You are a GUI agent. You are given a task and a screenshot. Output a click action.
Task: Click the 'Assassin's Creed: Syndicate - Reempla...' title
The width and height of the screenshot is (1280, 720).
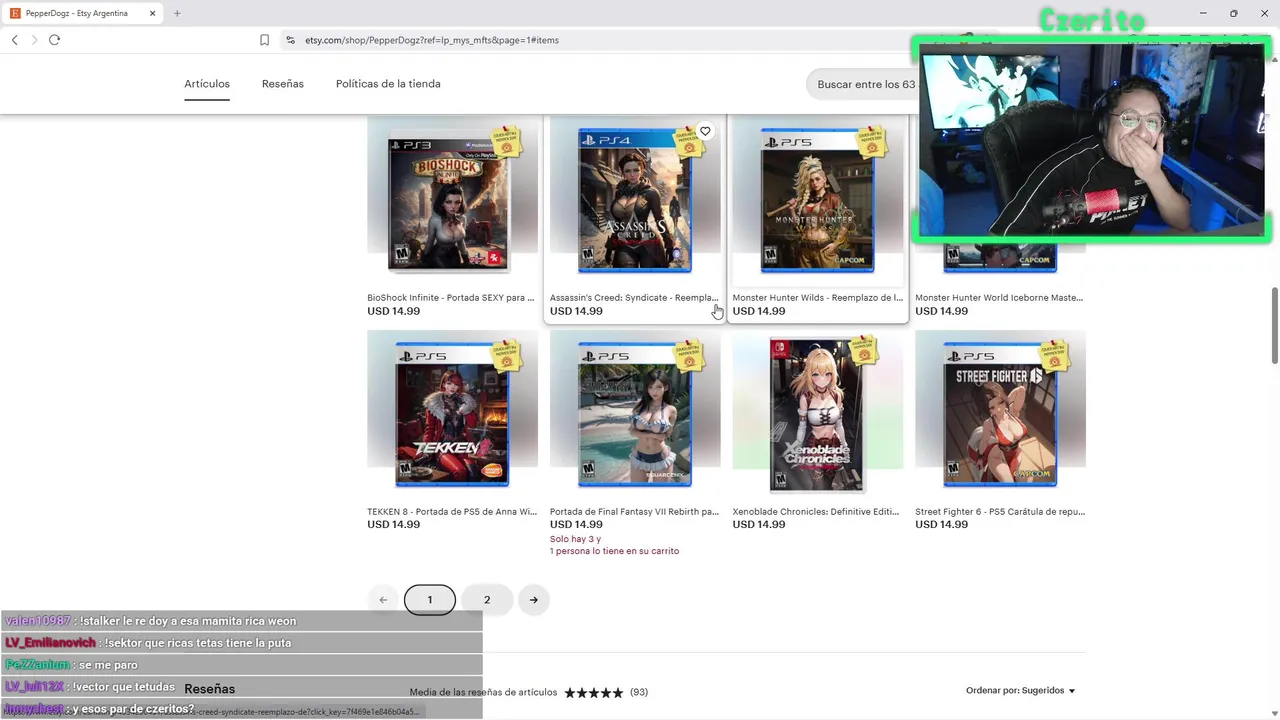[634, 297]
